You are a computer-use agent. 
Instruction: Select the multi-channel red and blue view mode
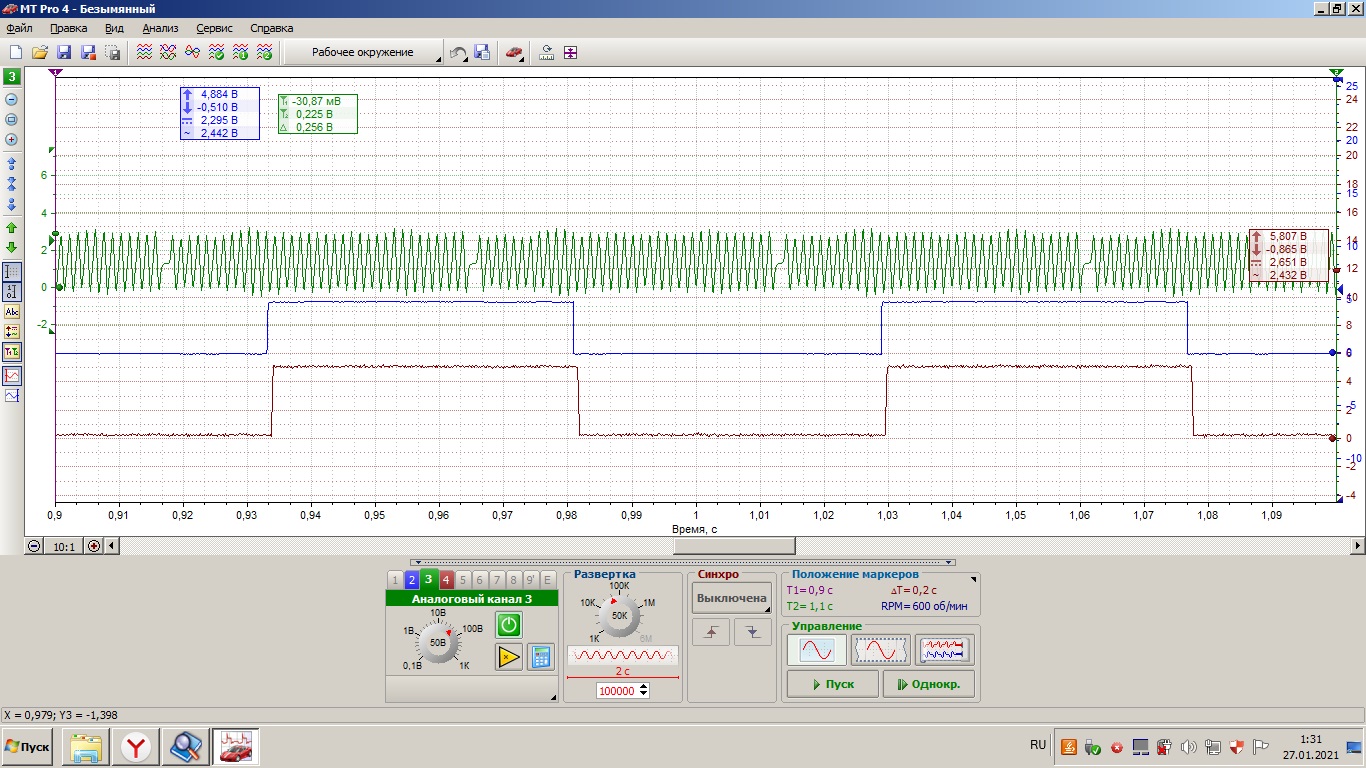pos(945,650)
